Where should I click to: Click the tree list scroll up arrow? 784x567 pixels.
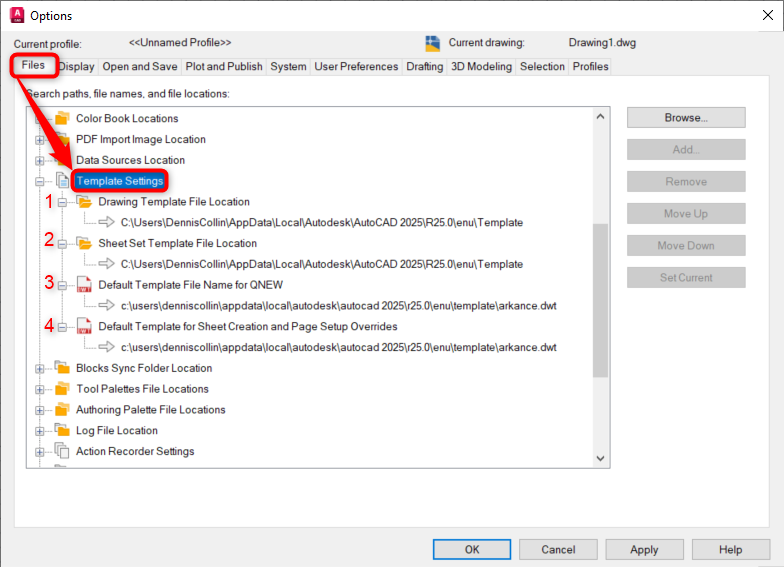pos(600,116)
